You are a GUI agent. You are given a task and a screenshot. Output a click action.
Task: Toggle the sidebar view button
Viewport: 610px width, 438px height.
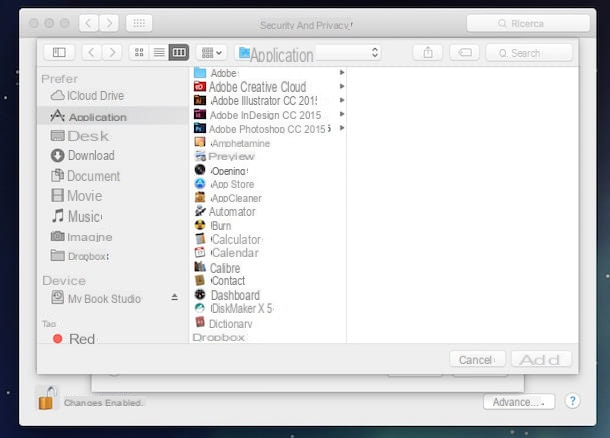point(59,52)
